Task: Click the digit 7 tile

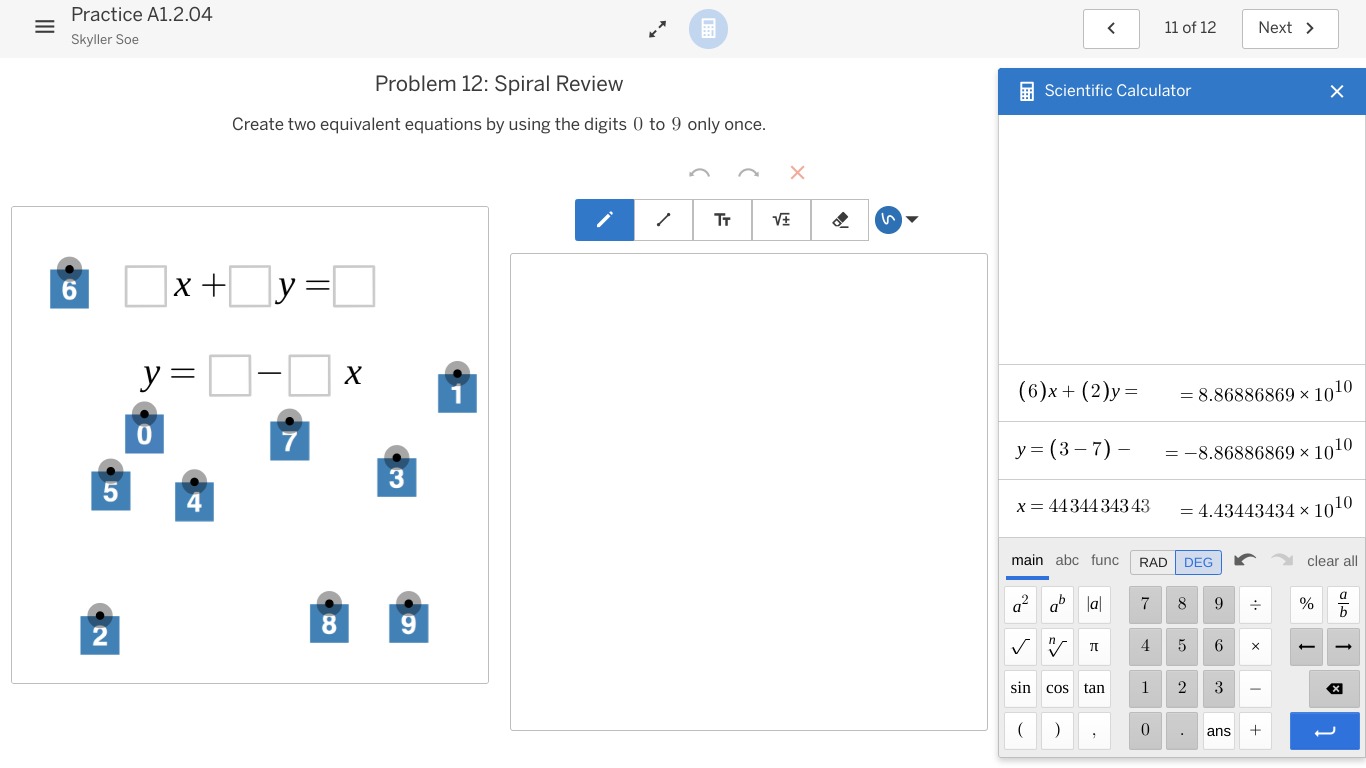Action: (289, 441)
